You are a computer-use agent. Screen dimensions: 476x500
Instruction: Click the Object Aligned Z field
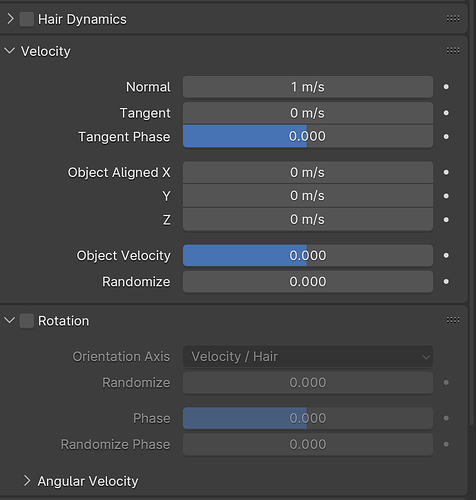(308, 219)
